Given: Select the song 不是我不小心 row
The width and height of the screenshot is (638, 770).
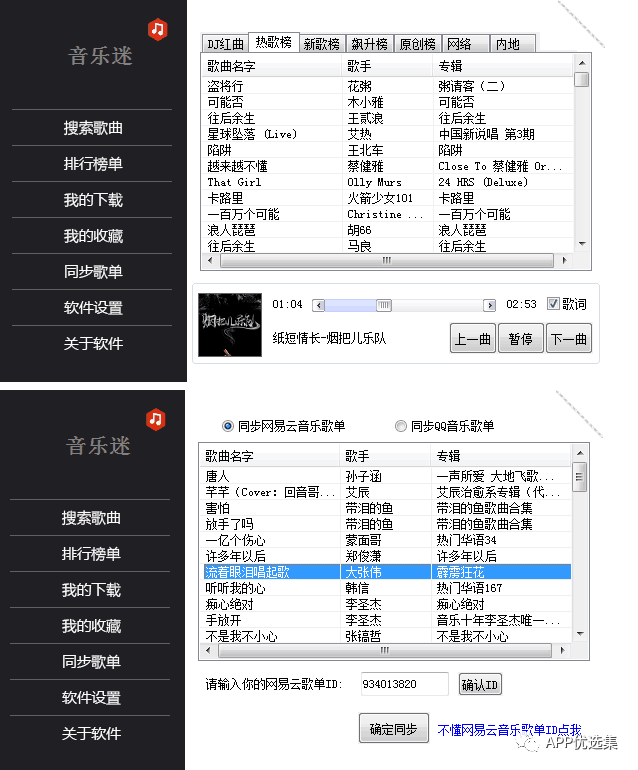Looking at the screenshot, I should pyautogui.click(x=387, y=636).
